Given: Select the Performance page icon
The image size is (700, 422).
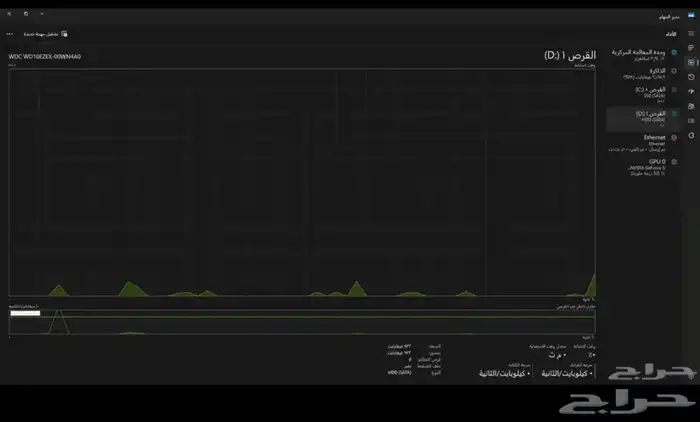Looking at the screenshot, I should point(690,62).
